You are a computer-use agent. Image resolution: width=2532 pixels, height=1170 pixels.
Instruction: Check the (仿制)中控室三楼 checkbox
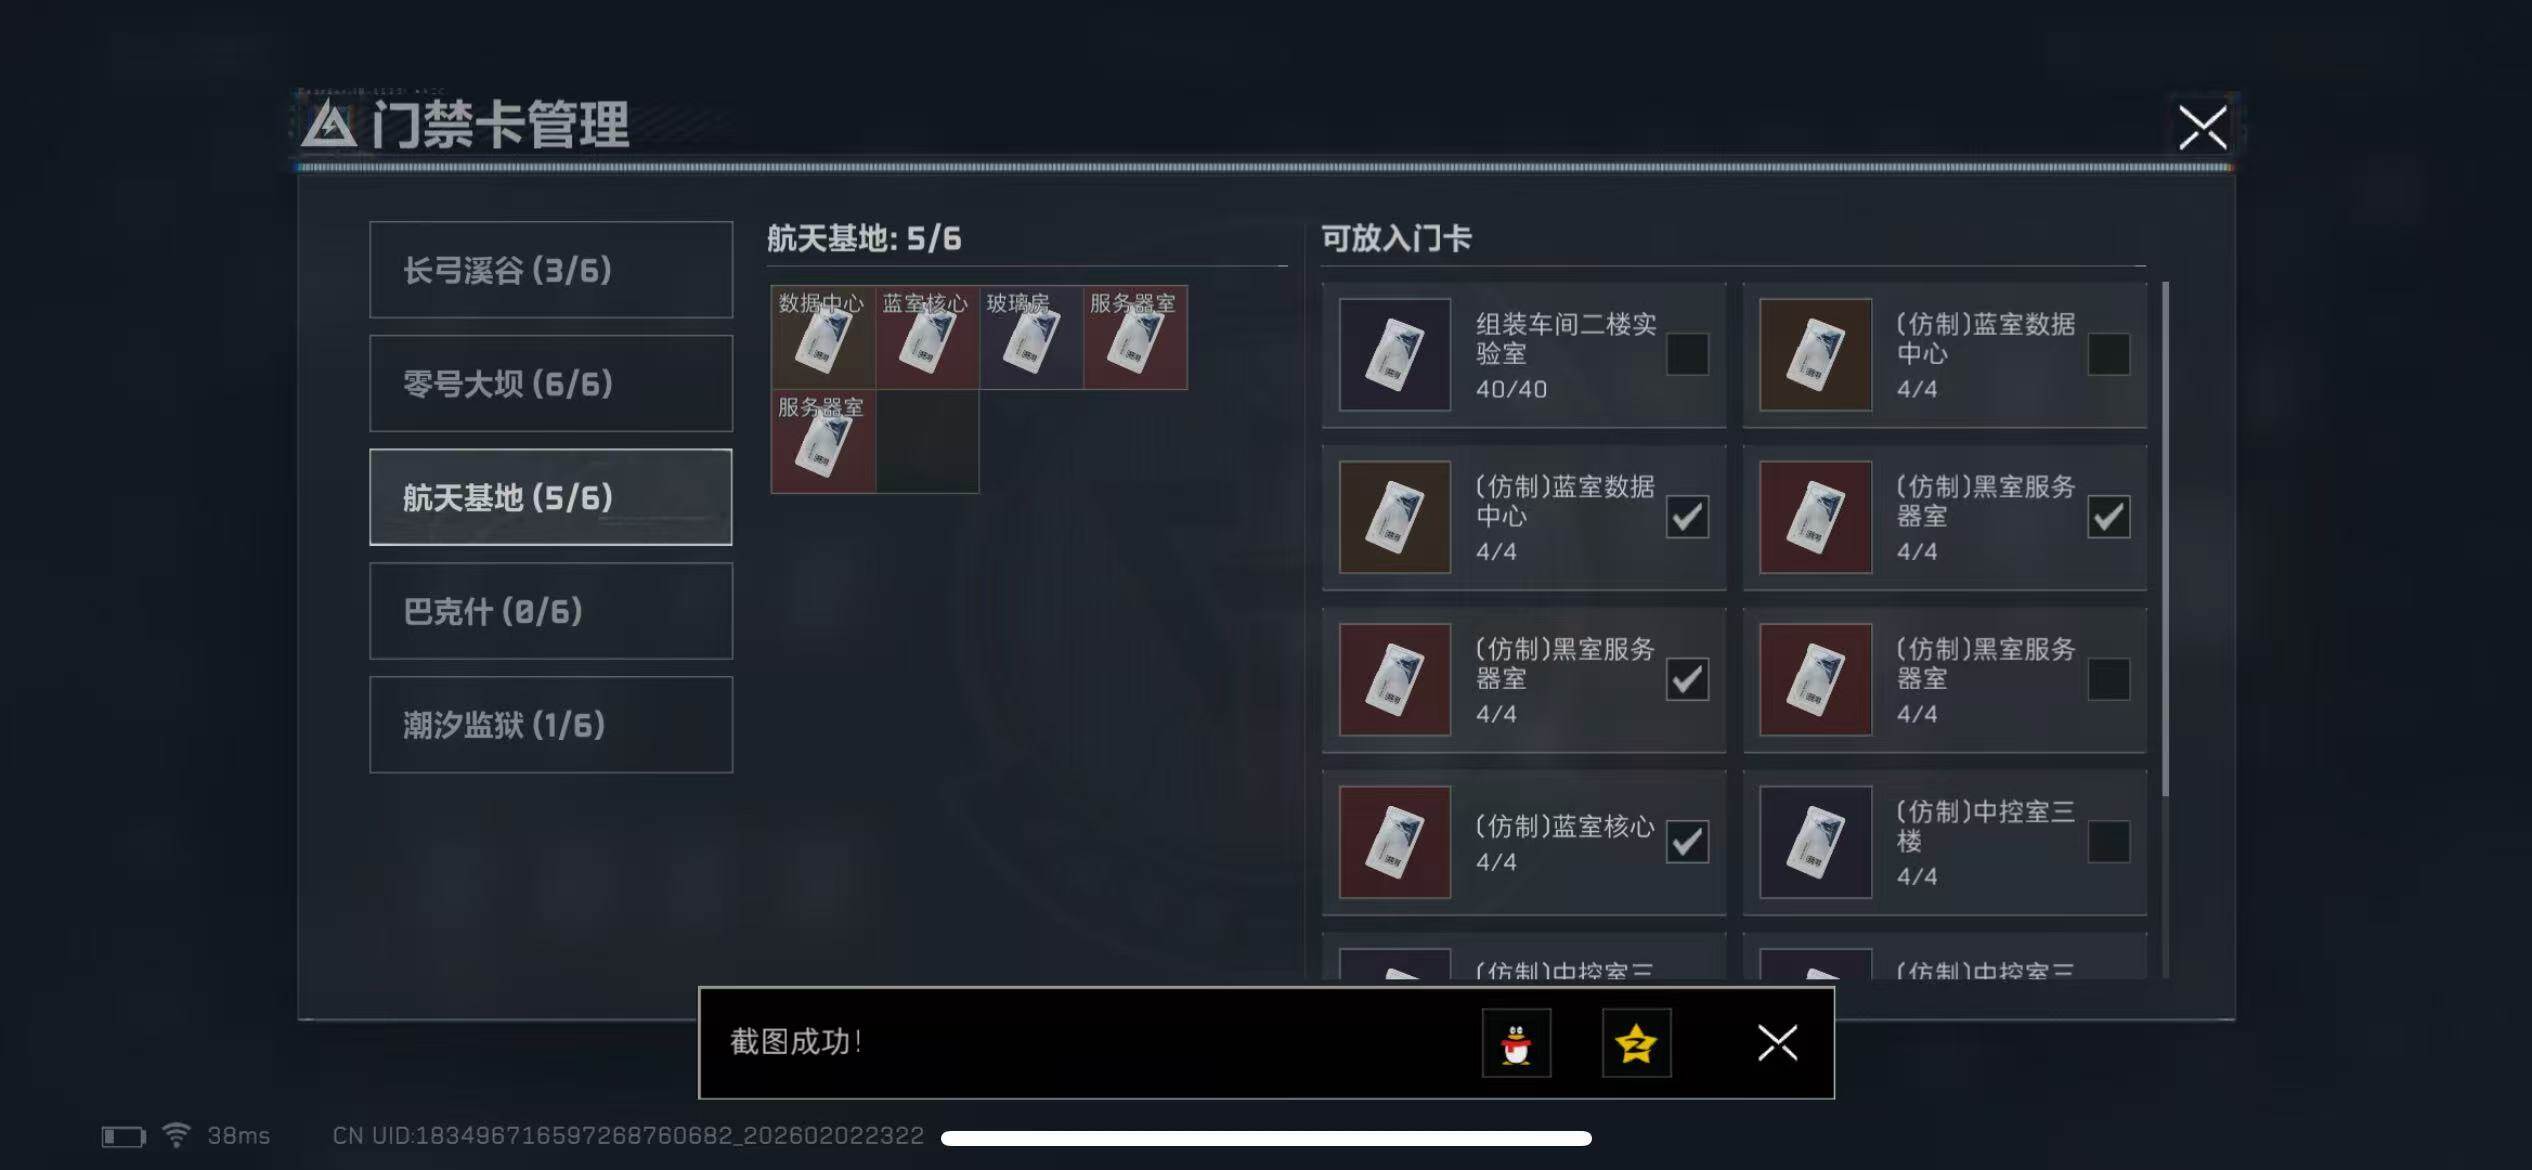[x=2108, y=842]
